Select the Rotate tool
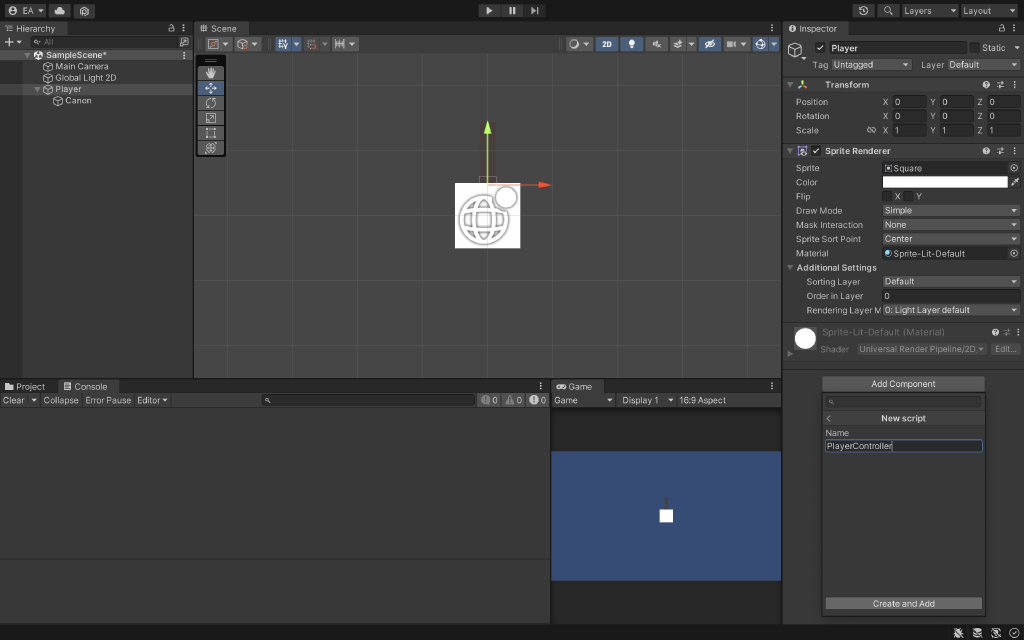The image size is (1024, 640). 211,103
